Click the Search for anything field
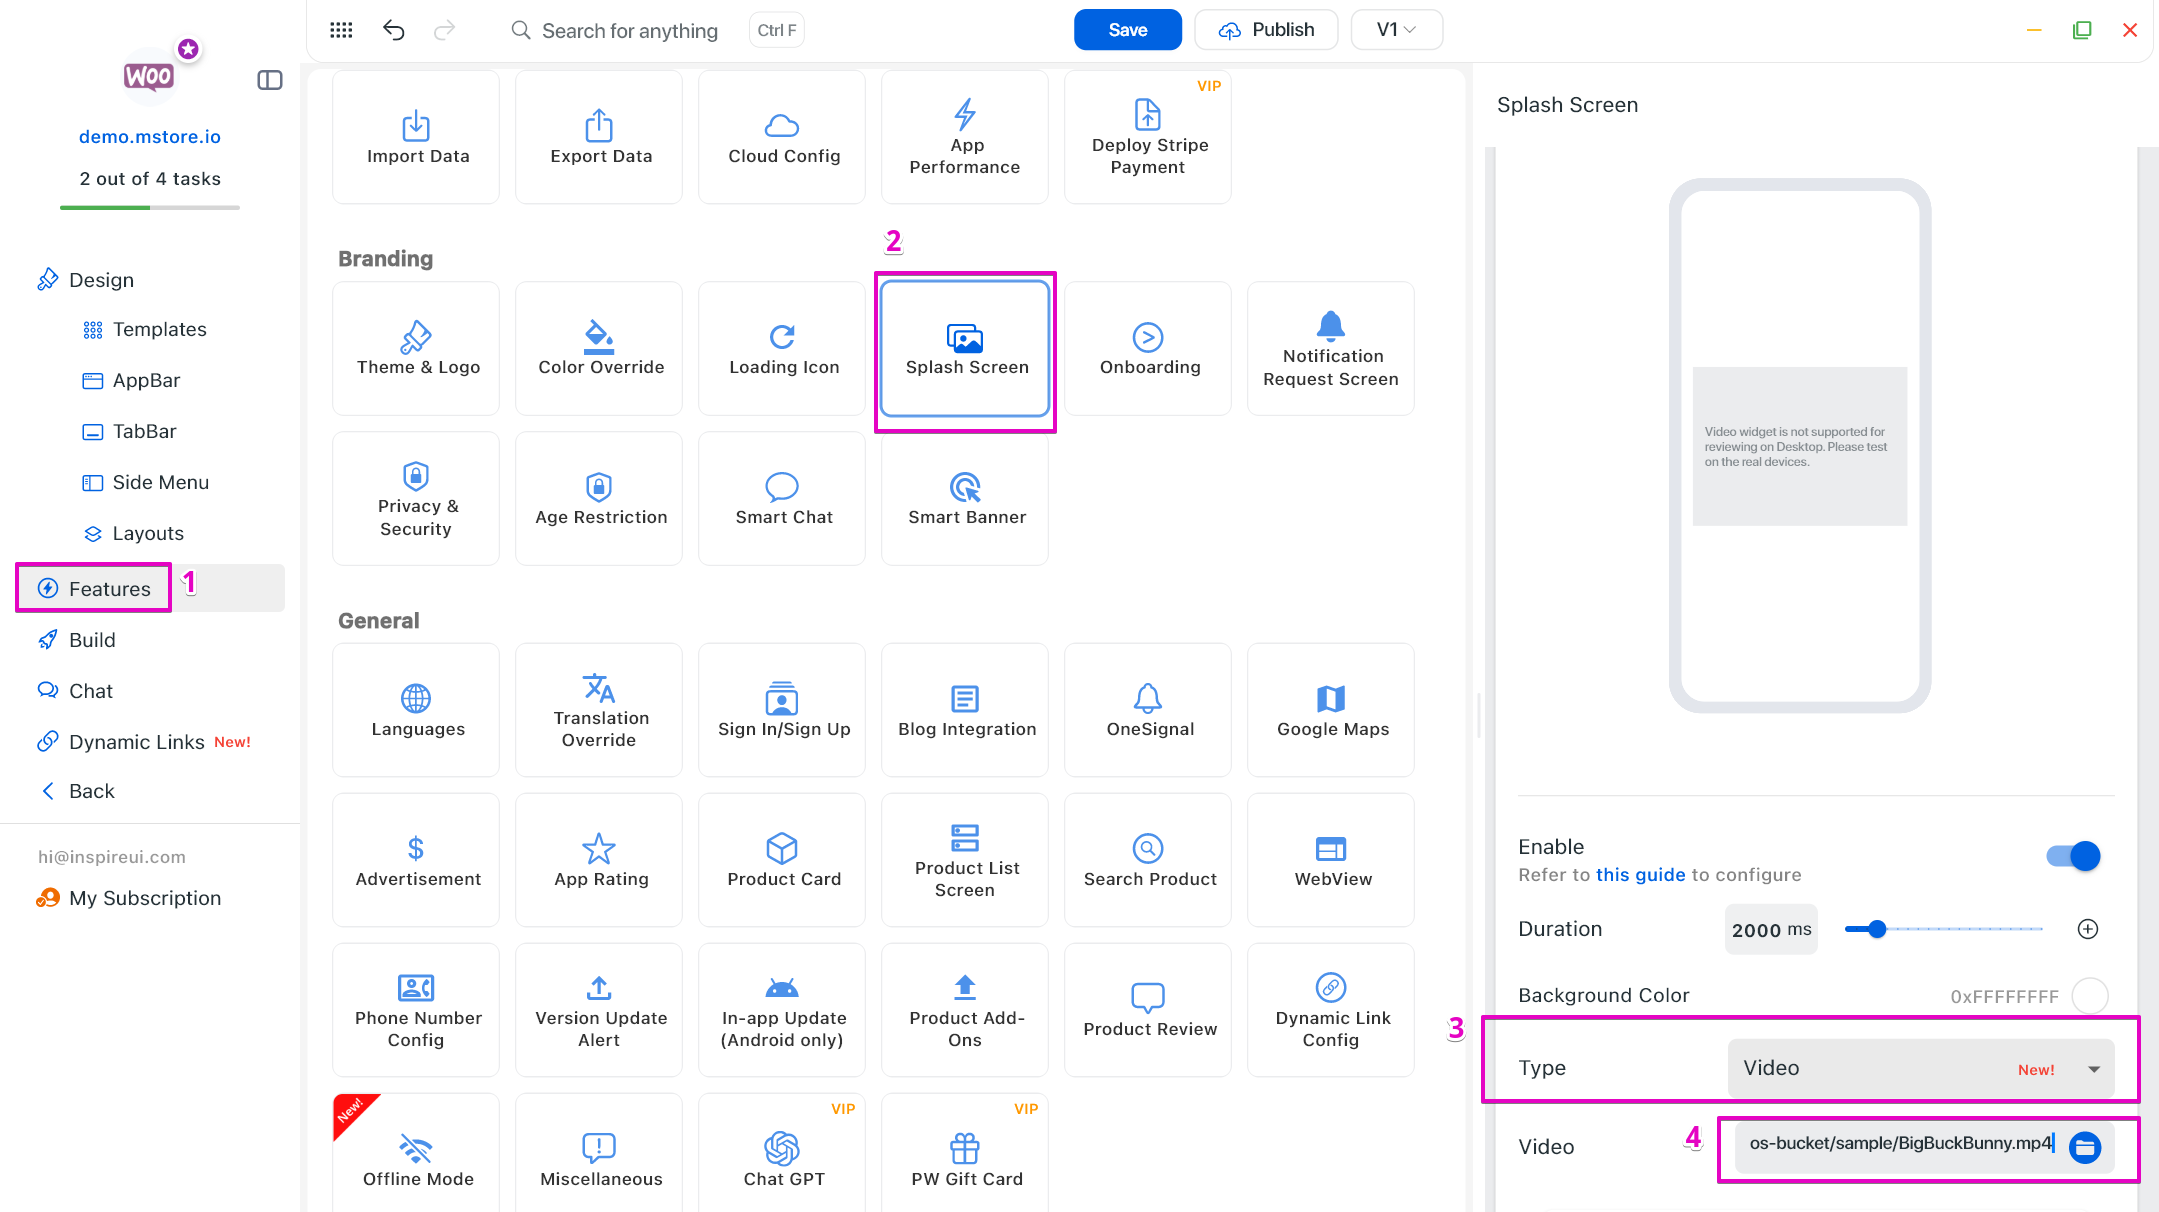The height and width of the screenshot is (1212, 2159). coord(629,31)
